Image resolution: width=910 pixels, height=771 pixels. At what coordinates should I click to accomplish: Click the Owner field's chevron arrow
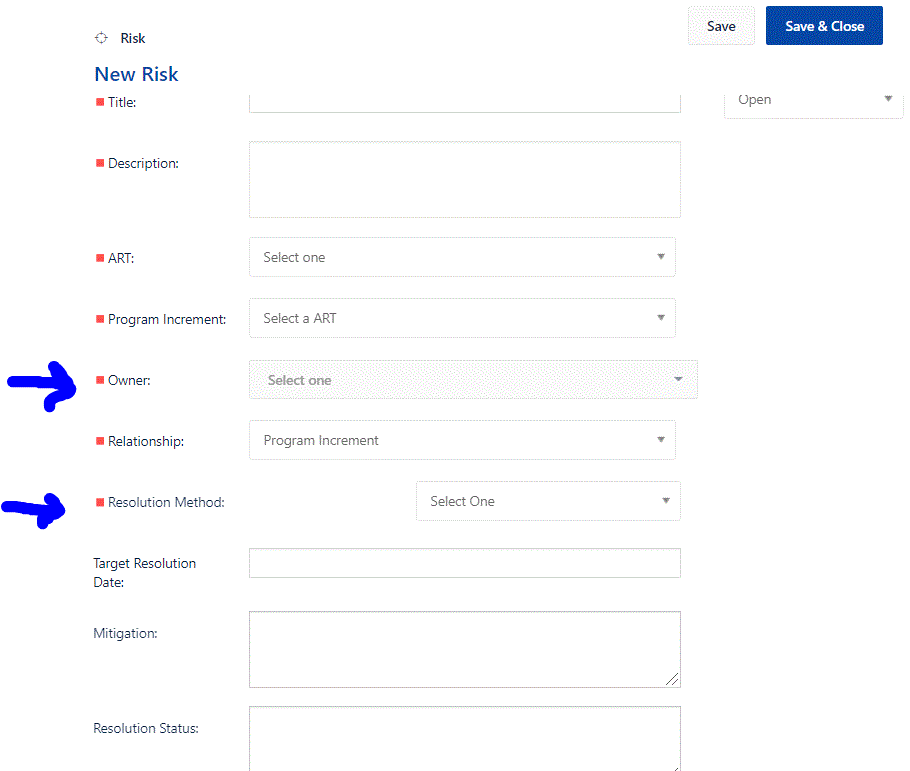[x=678, y=379]
